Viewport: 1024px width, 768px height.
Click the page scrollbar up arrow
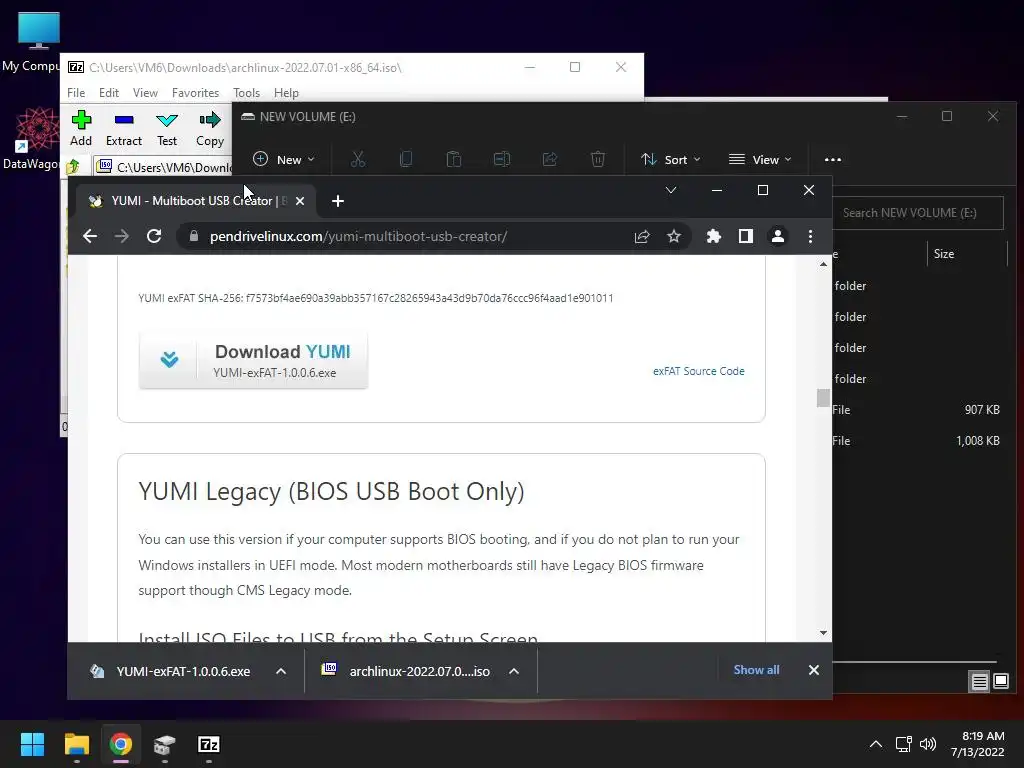point(823,264)
